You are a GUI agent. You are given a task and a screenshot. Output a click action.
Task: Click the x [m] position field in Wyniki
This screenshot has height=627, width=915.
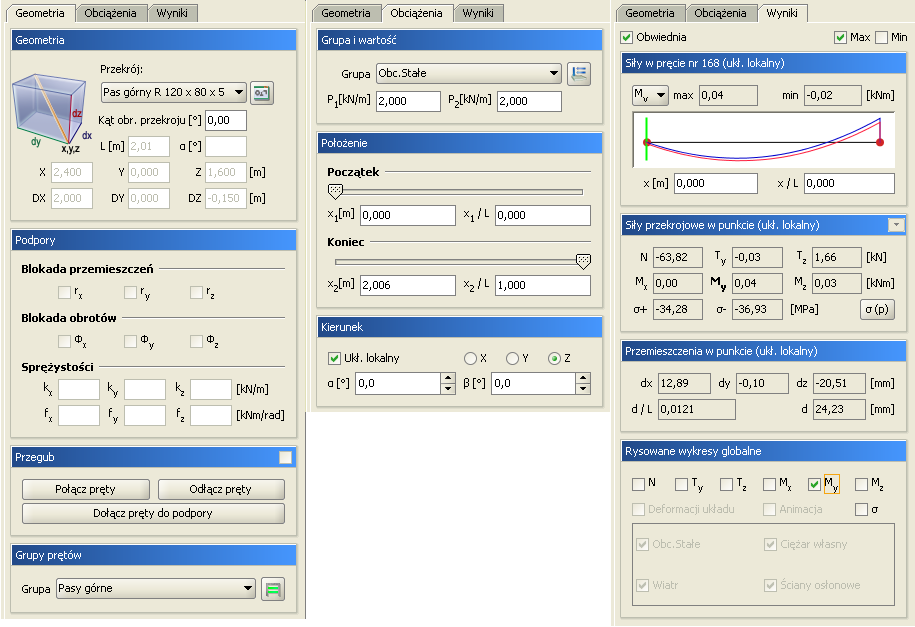(716, 183)
